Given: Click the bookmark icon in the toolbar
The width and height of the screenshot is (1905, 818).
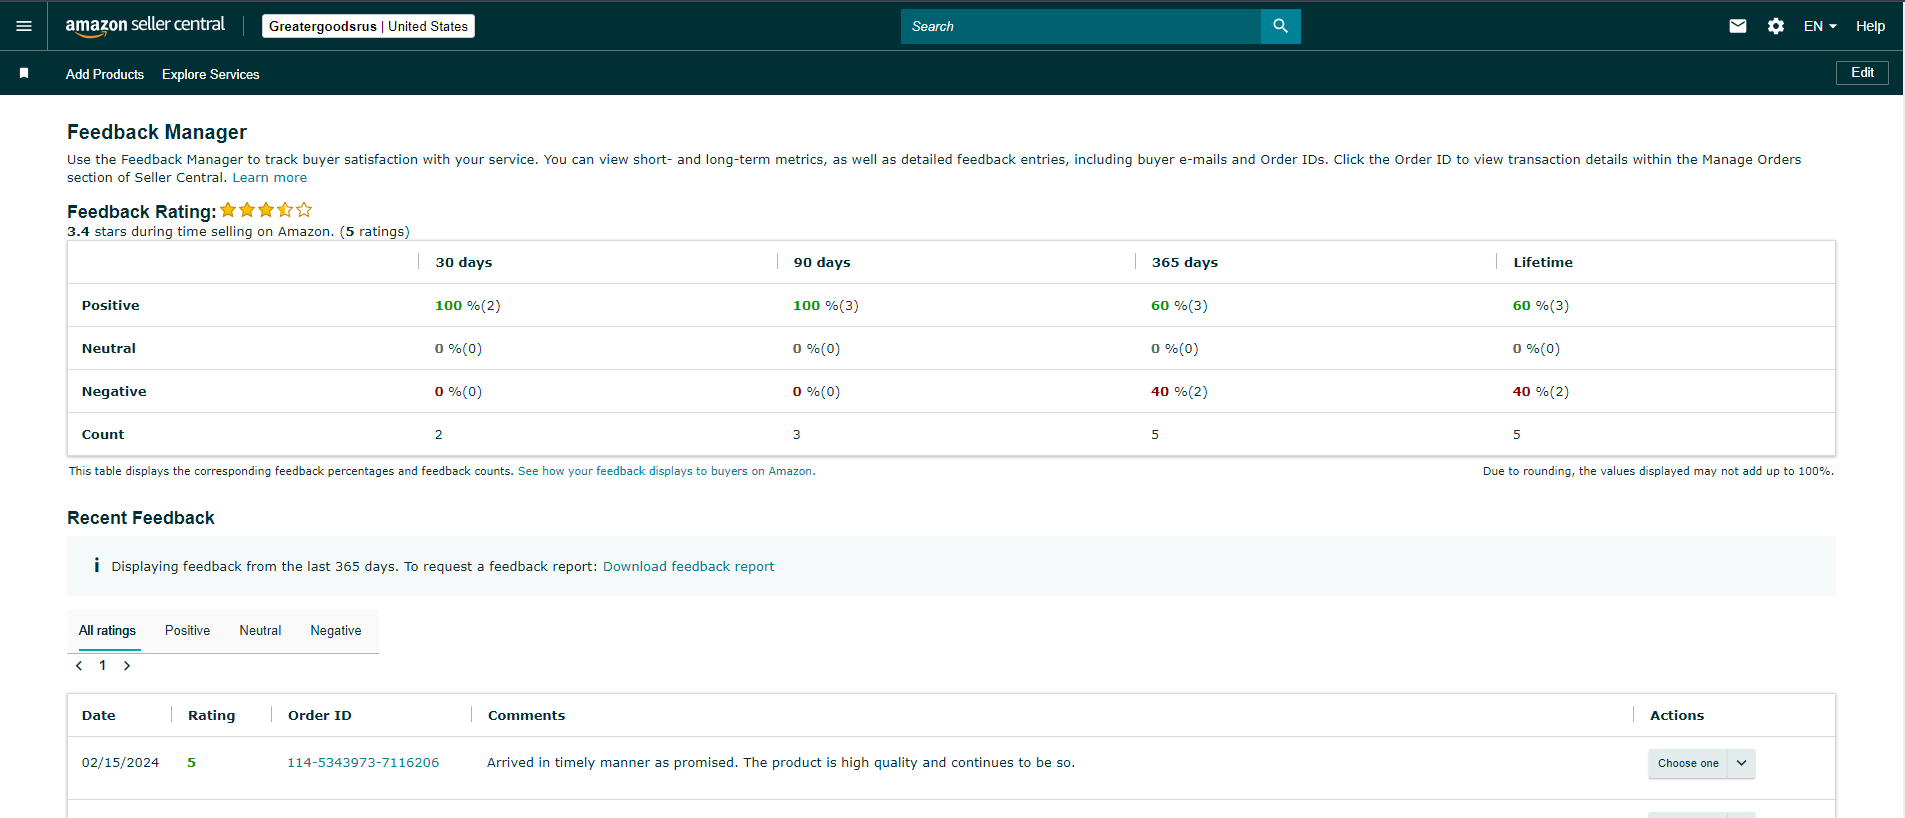Looking at the screenshot, I should pyautogui.click(x=24, y=73).
